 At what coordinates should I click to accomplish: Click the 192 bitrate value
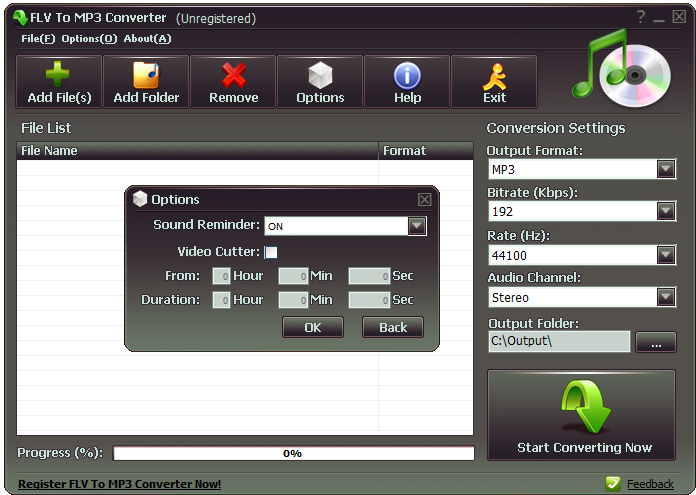tap(502, 212)
